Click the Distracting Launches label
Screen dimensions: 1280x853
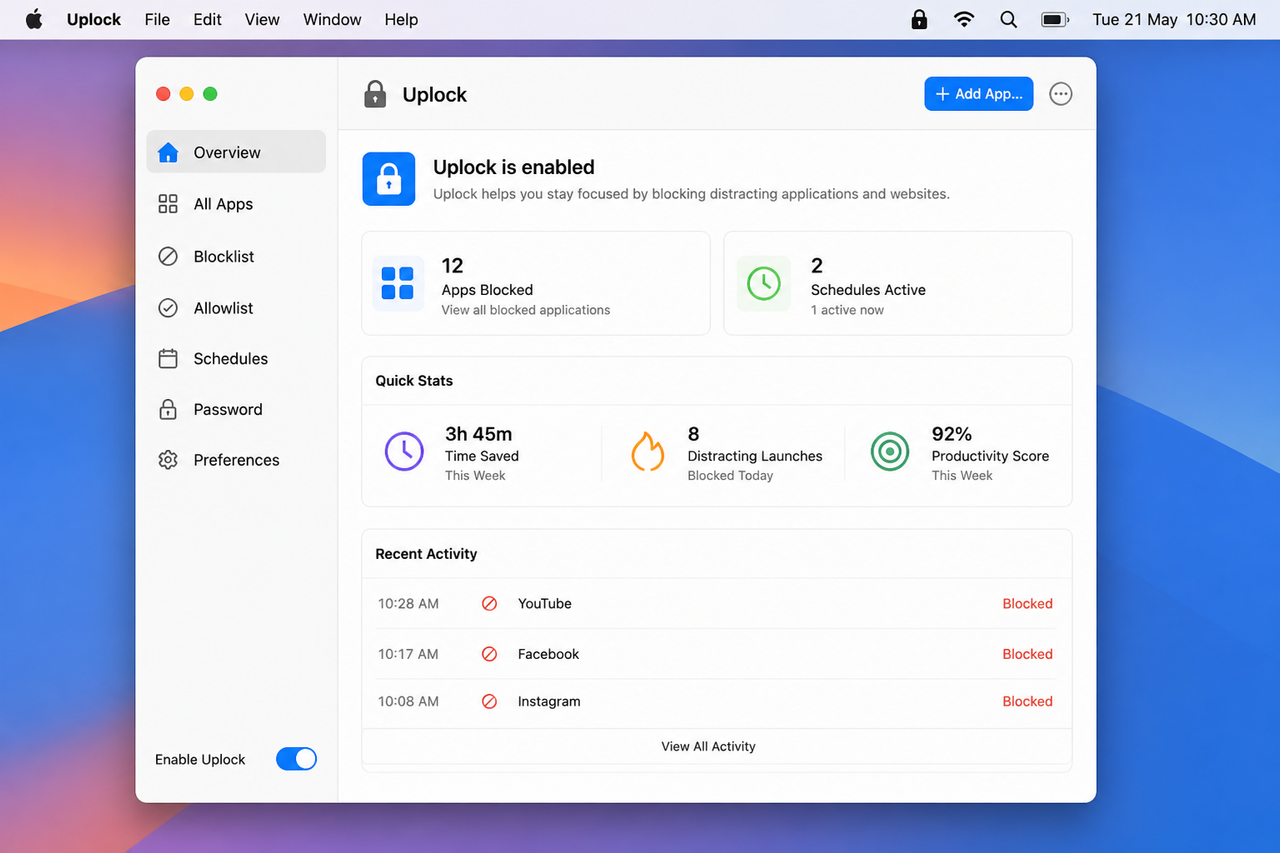tap(755, 456)
